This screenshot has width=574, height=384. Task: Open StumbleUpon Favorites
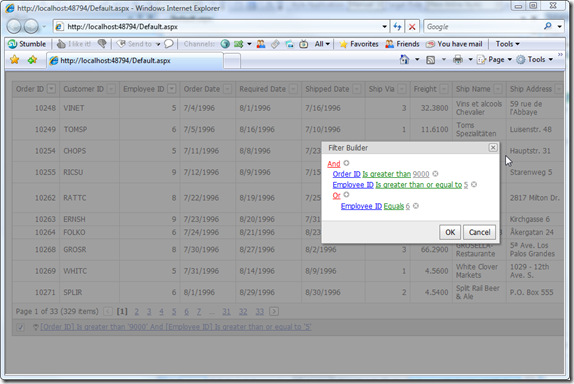click(359, 44)
